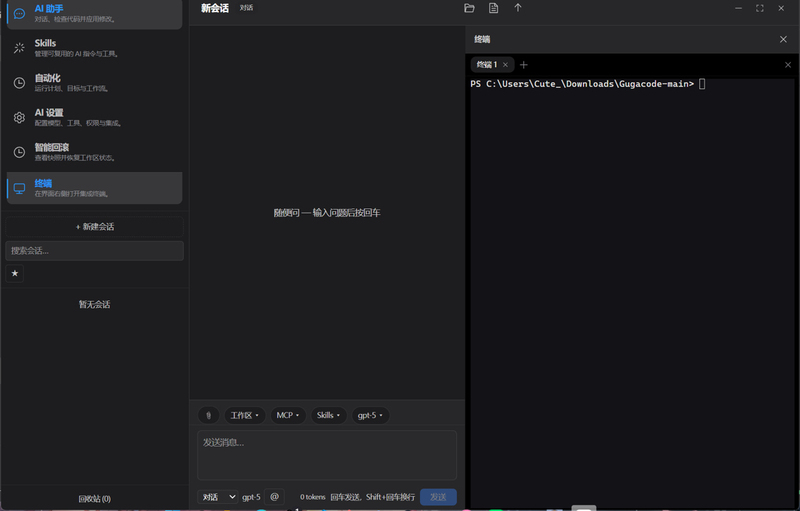800x511 pixels.
Task: Click the + 新建会话 button
Action: (x=94, y=226)
